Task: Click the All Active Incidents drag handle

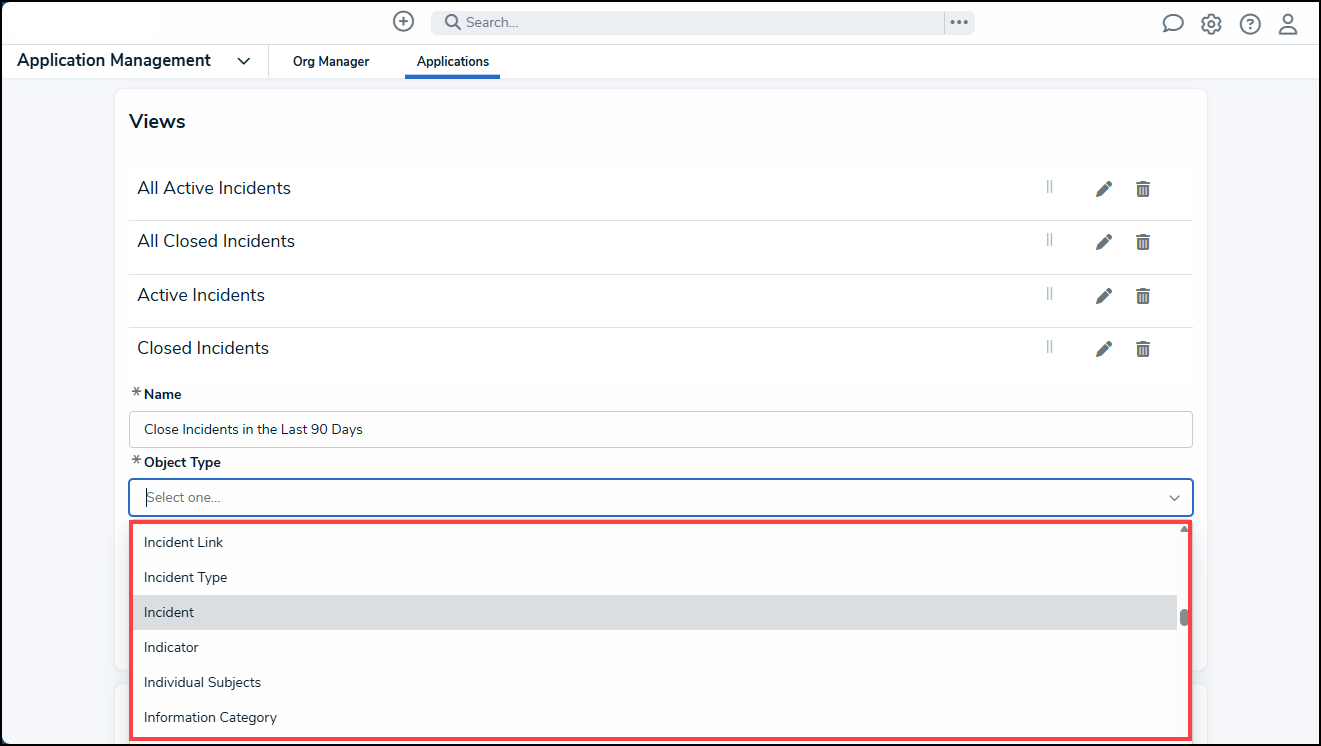Action: [x=1049, y=187]
